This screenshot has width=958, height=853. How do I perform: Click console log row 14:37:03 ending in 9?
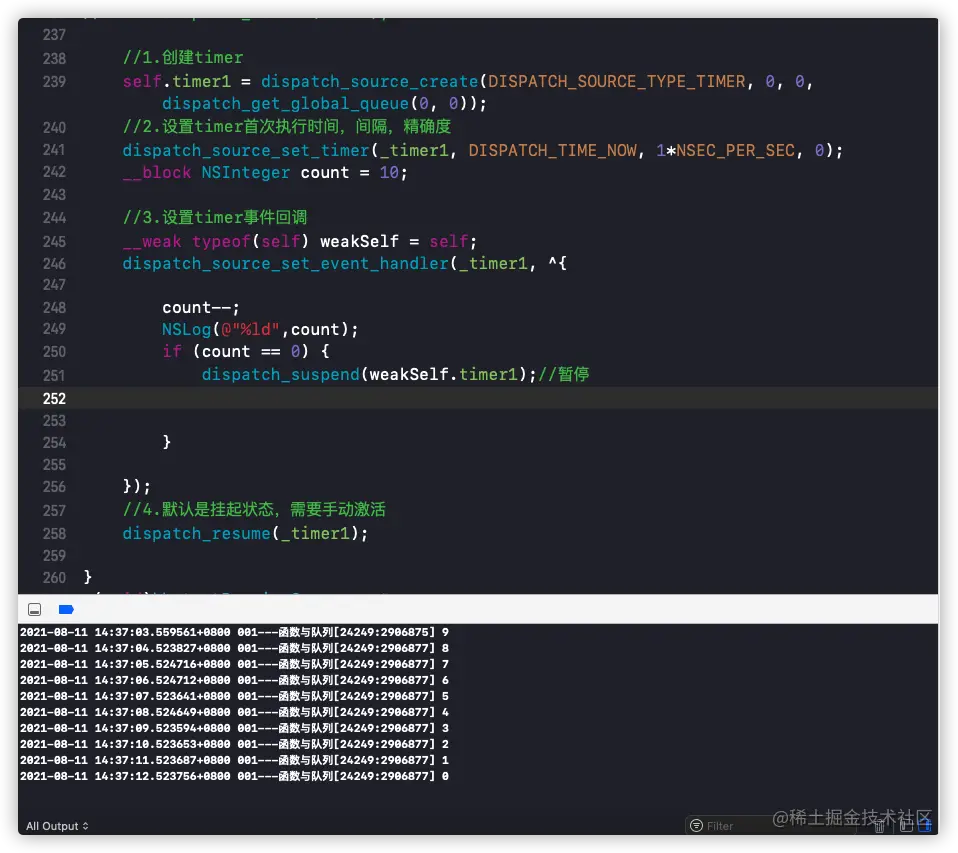tap(234, 632)
